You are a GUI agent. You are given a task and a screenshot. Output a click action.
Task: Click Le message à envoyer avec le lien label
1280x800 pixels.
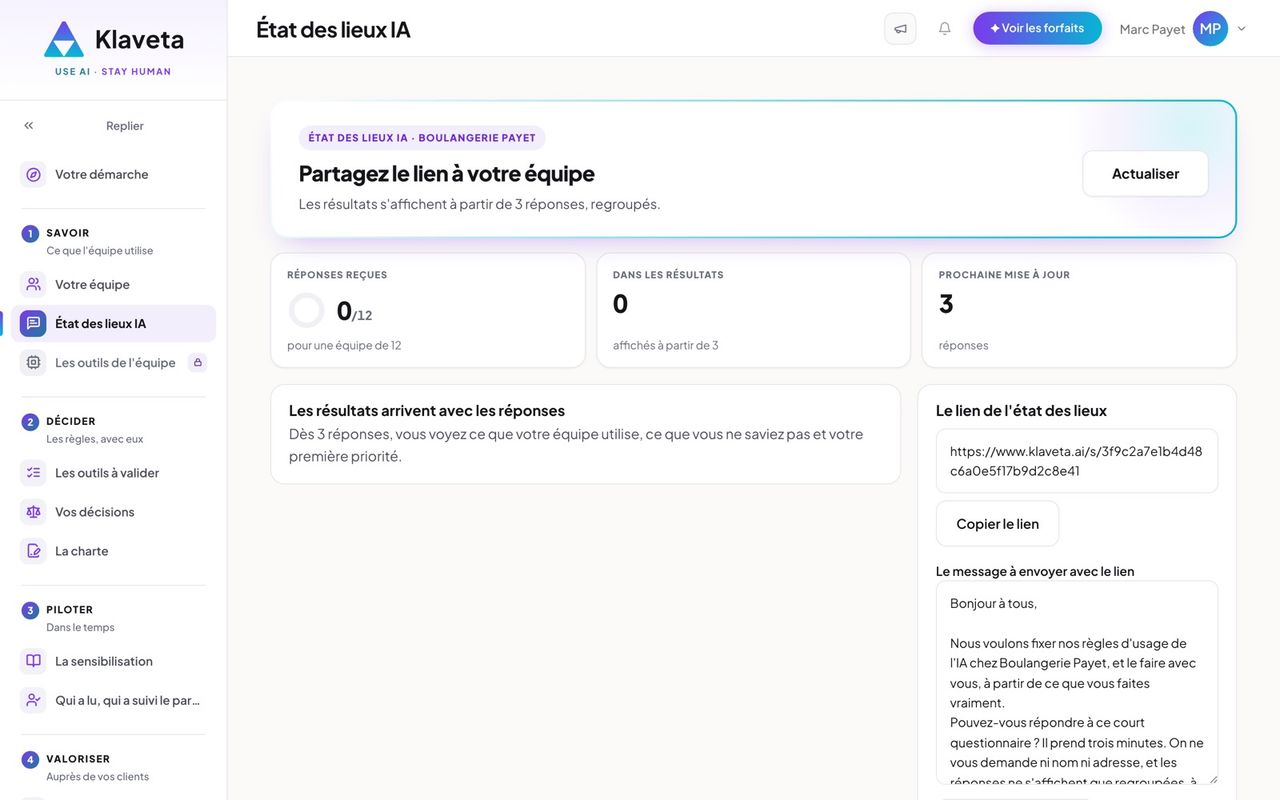click(1035, 571)
